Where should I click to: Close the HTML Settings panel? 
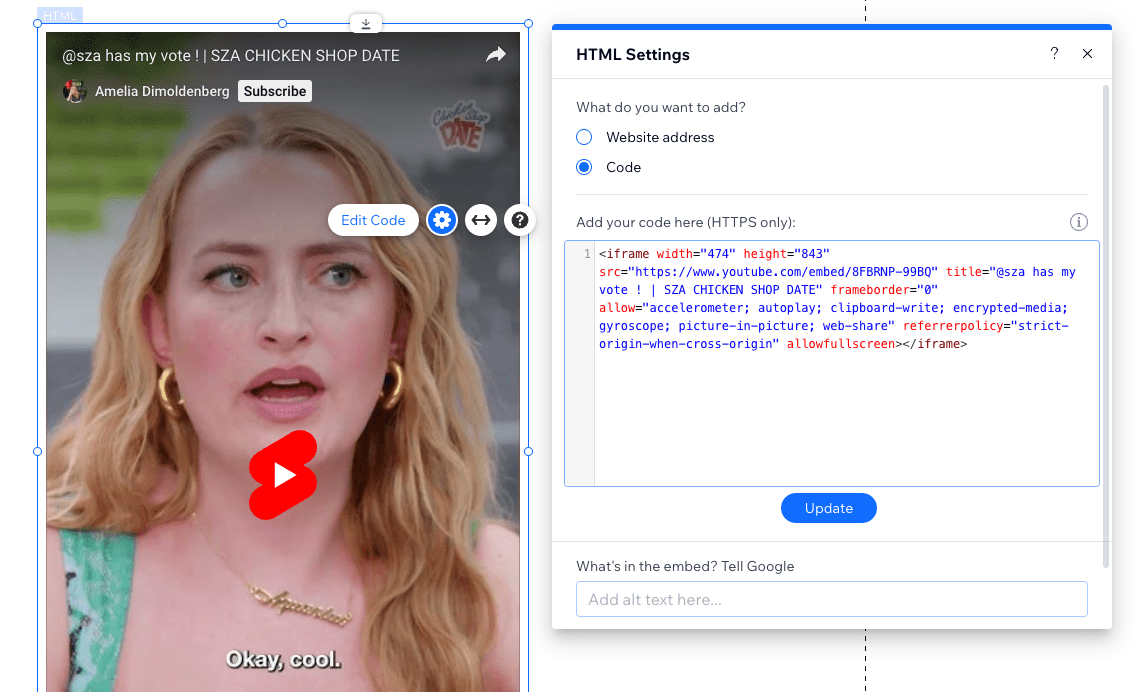pos(1087,53)
